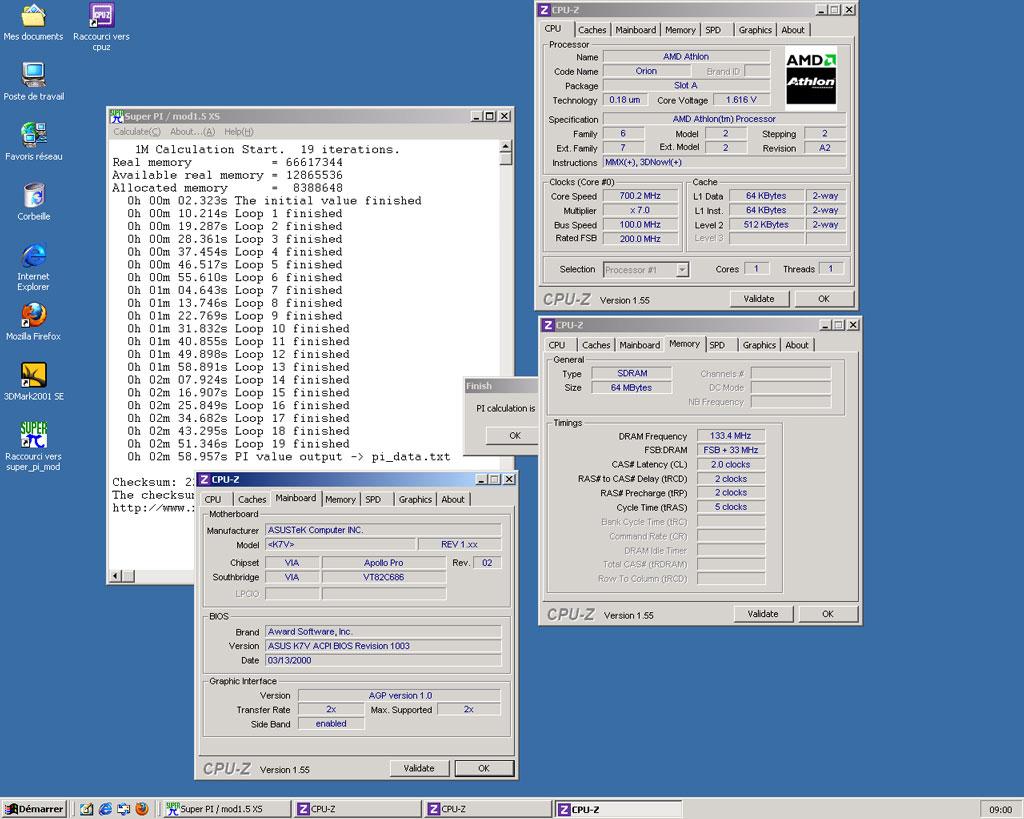Click the taskbar clock showing 09:00

pos(1000,809)
